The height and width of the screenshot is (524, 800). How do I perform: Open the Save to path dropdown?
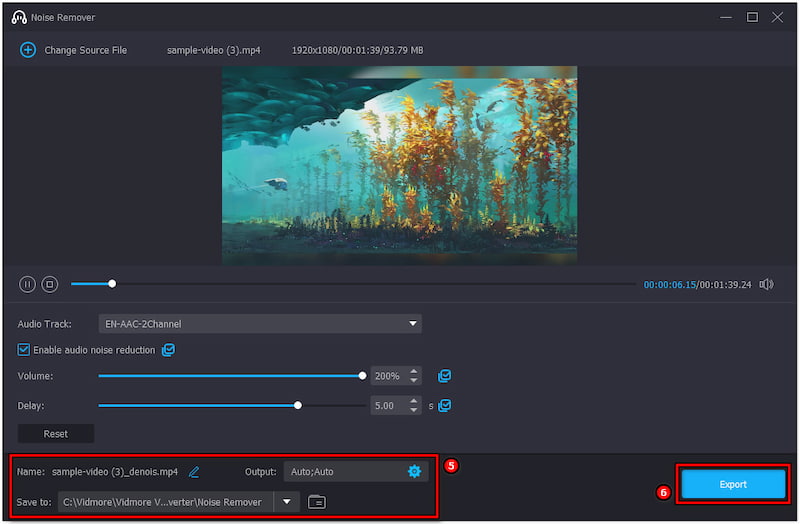[287, 502]
